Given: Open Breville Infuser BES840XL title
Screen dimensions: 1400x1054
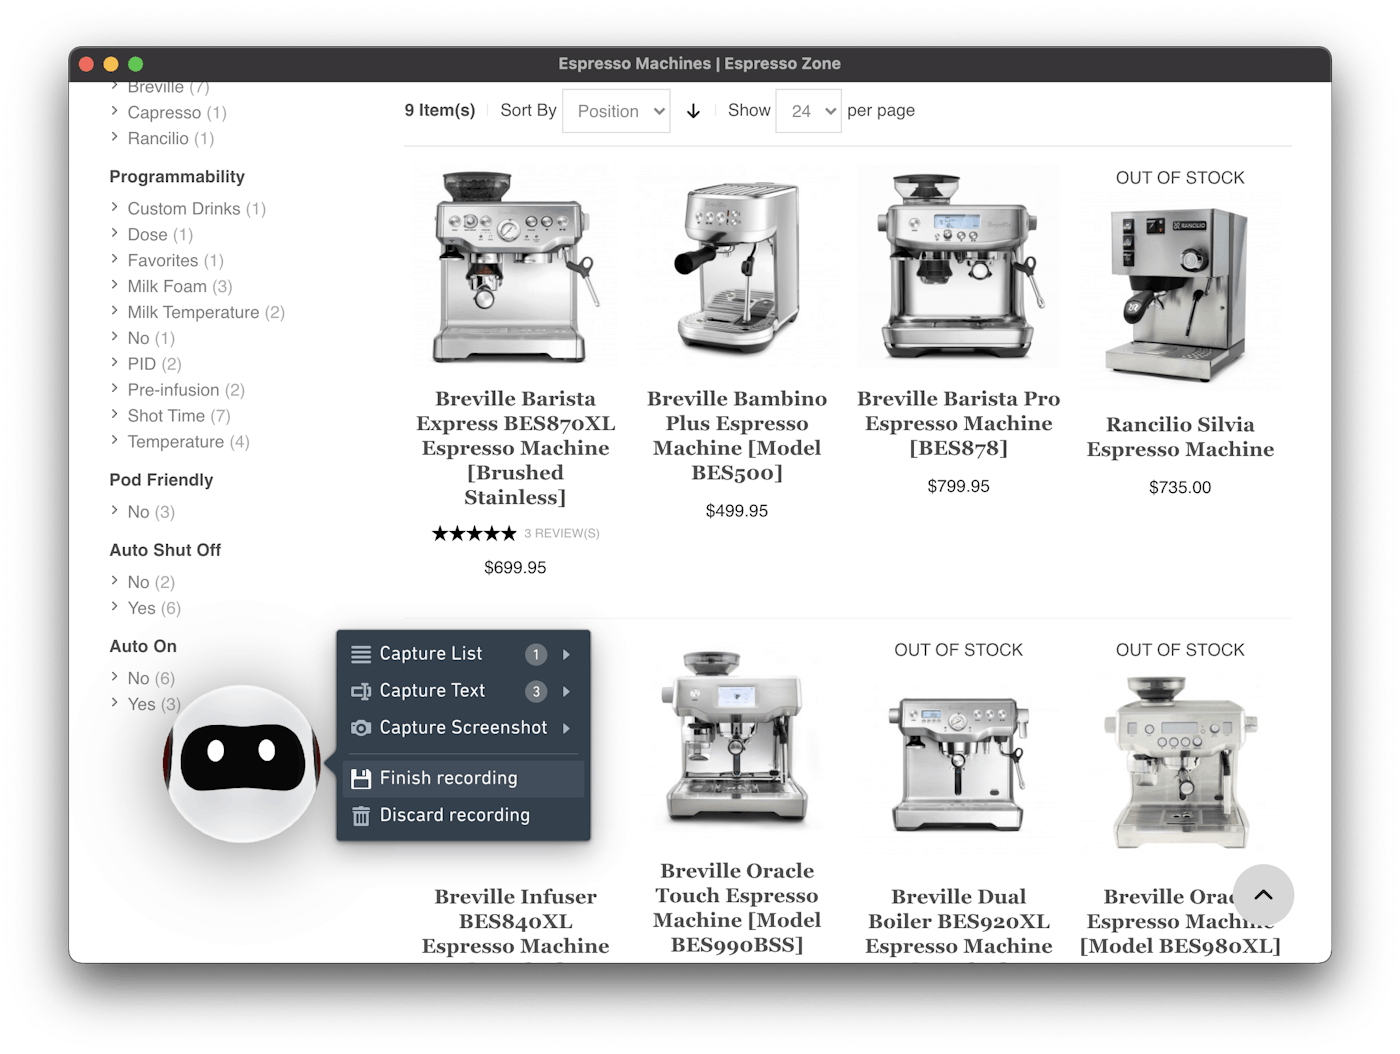Looking at the screenshot, I should tap(515, 921).
